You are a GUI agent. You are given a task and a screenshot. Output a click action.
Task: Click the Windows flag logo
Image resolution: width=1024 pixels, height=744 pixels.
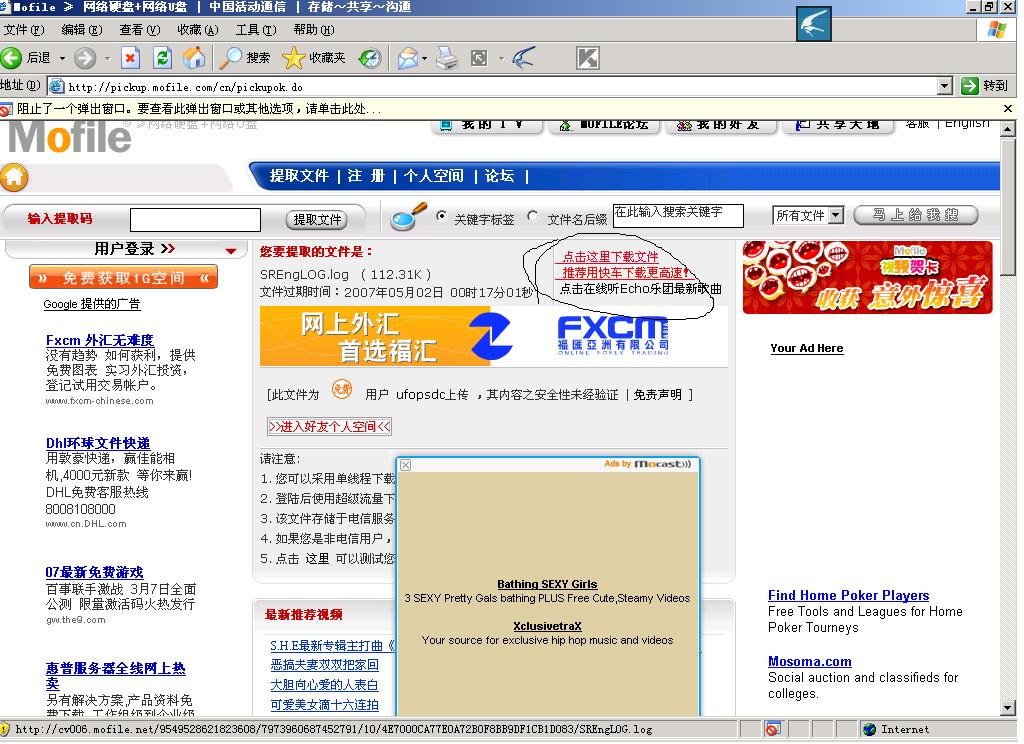pos(997,29)
